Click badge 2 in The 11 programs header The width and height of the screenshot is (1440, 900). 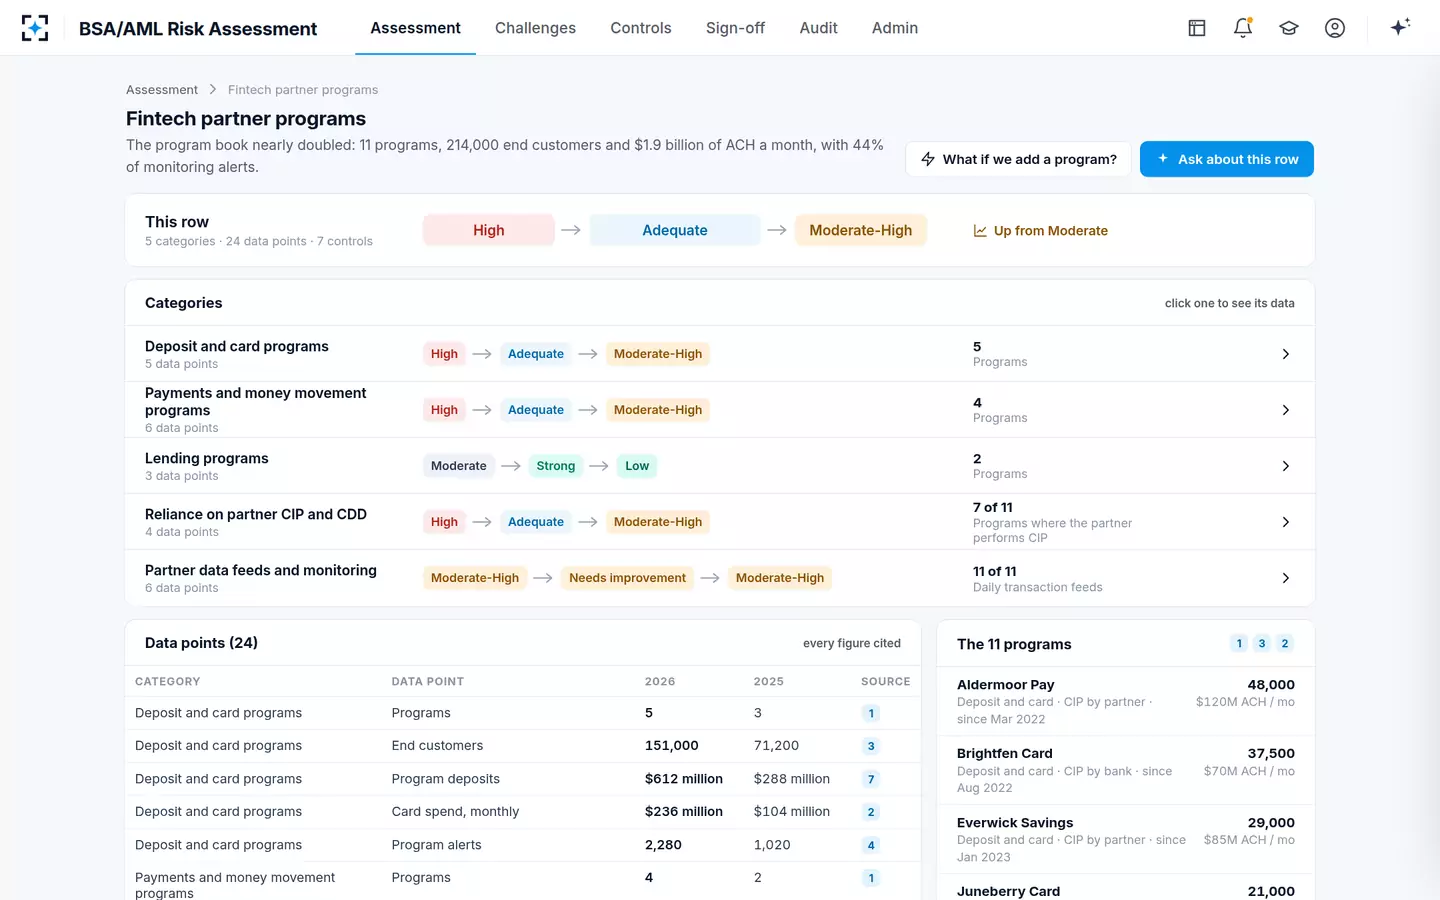pos(1285,644)
